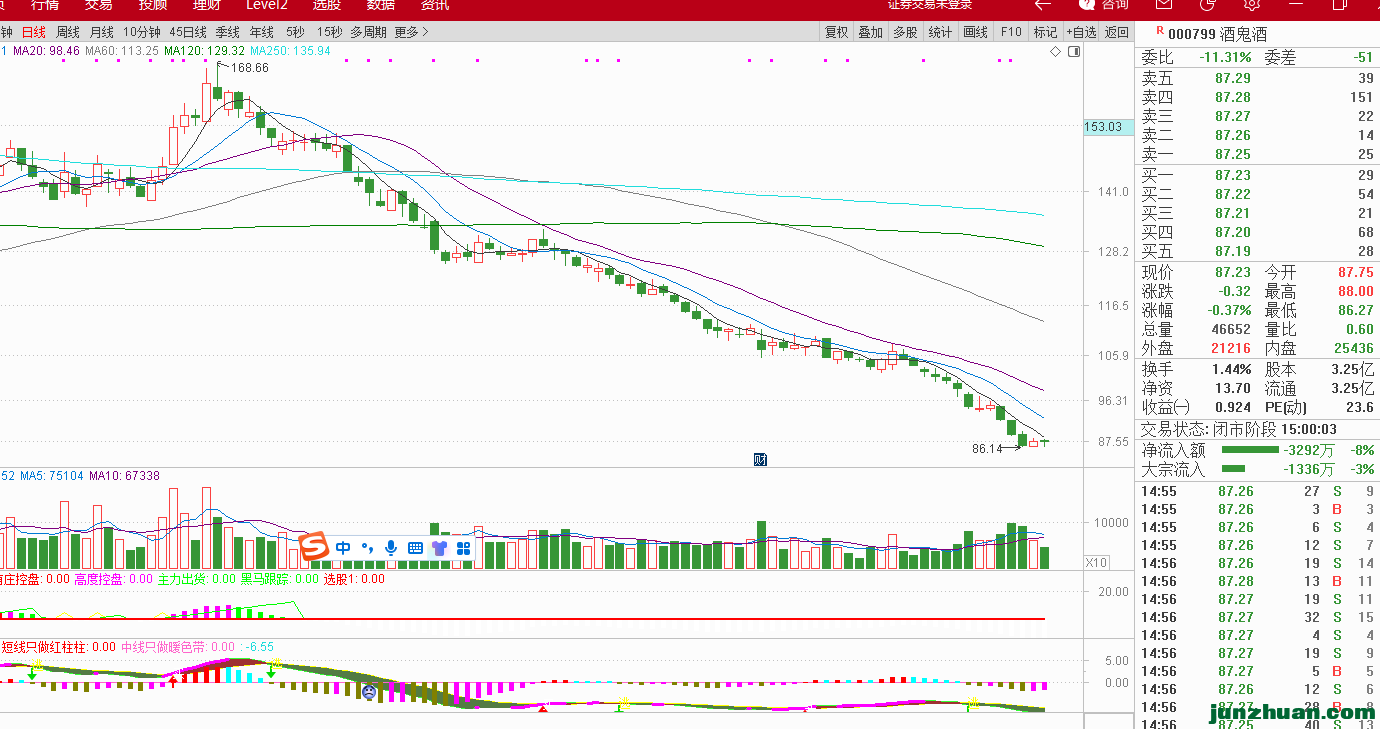Click the 标记 mark button

pos(1045,32)
